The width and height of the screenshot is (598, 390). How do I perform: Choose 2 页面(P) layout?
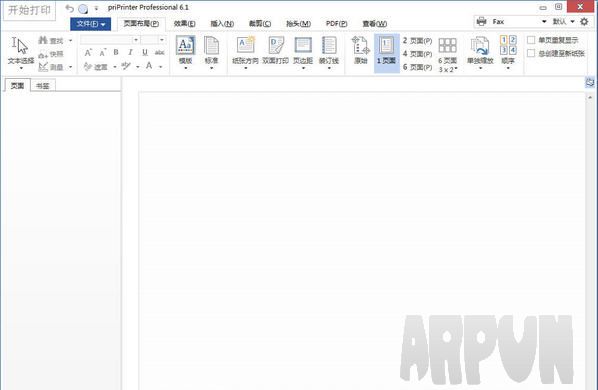tap(417, 40)
